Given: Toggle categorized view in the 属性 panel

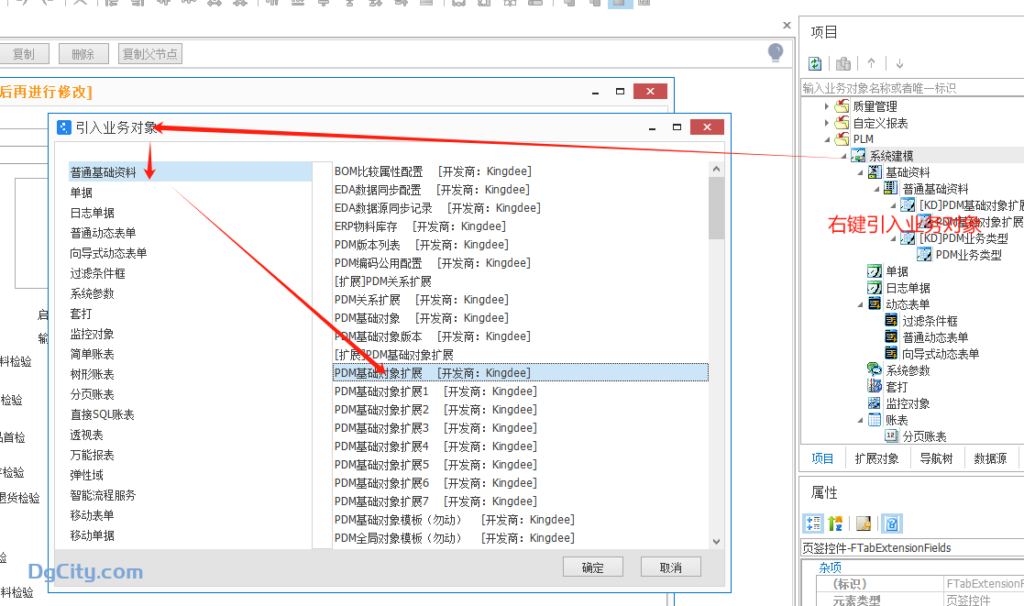Looking at the screenshot, I should [x=812, y=523].
